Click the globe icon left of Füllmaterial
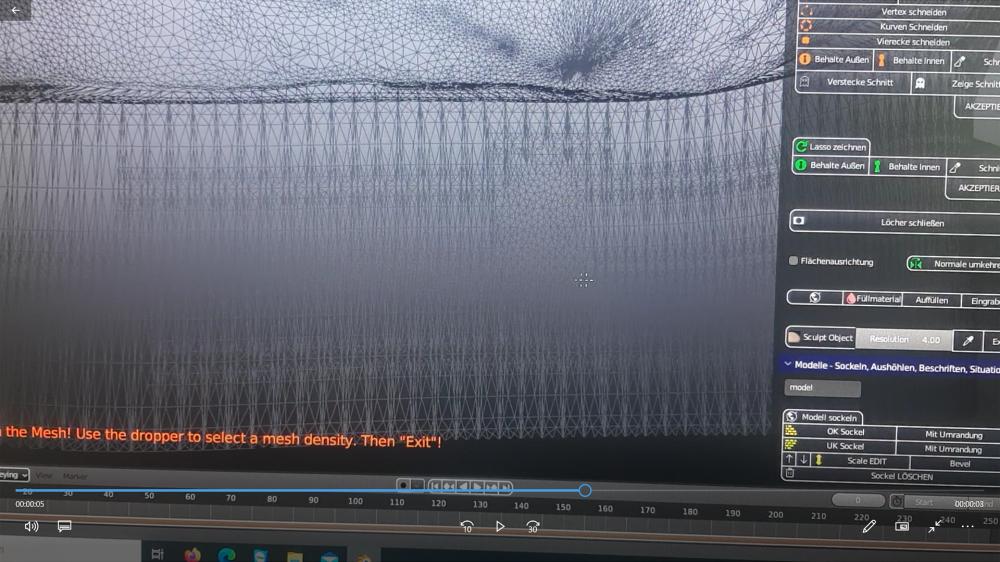 [814, 297]
